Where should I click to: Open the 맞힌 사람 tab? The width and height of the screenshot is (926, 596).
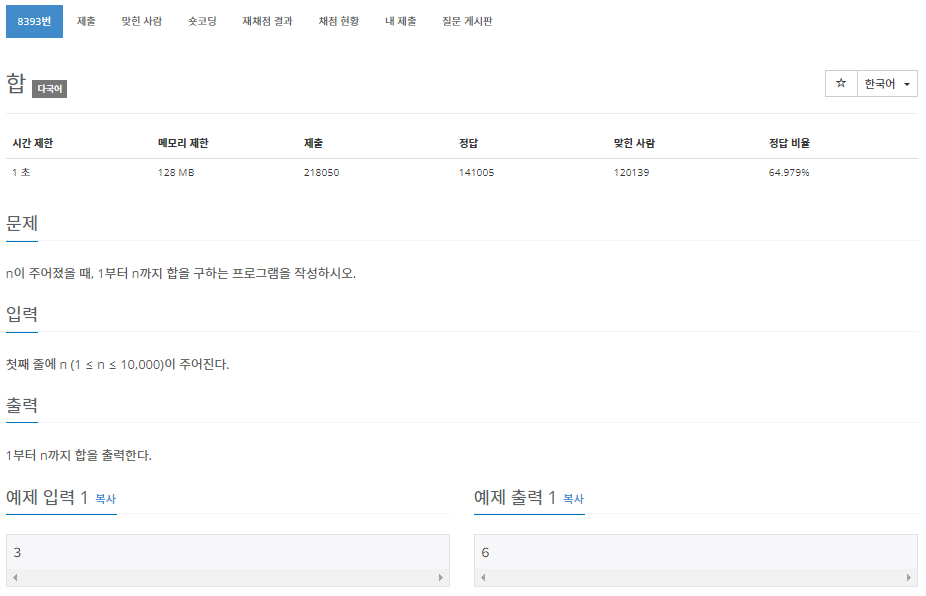142,21
